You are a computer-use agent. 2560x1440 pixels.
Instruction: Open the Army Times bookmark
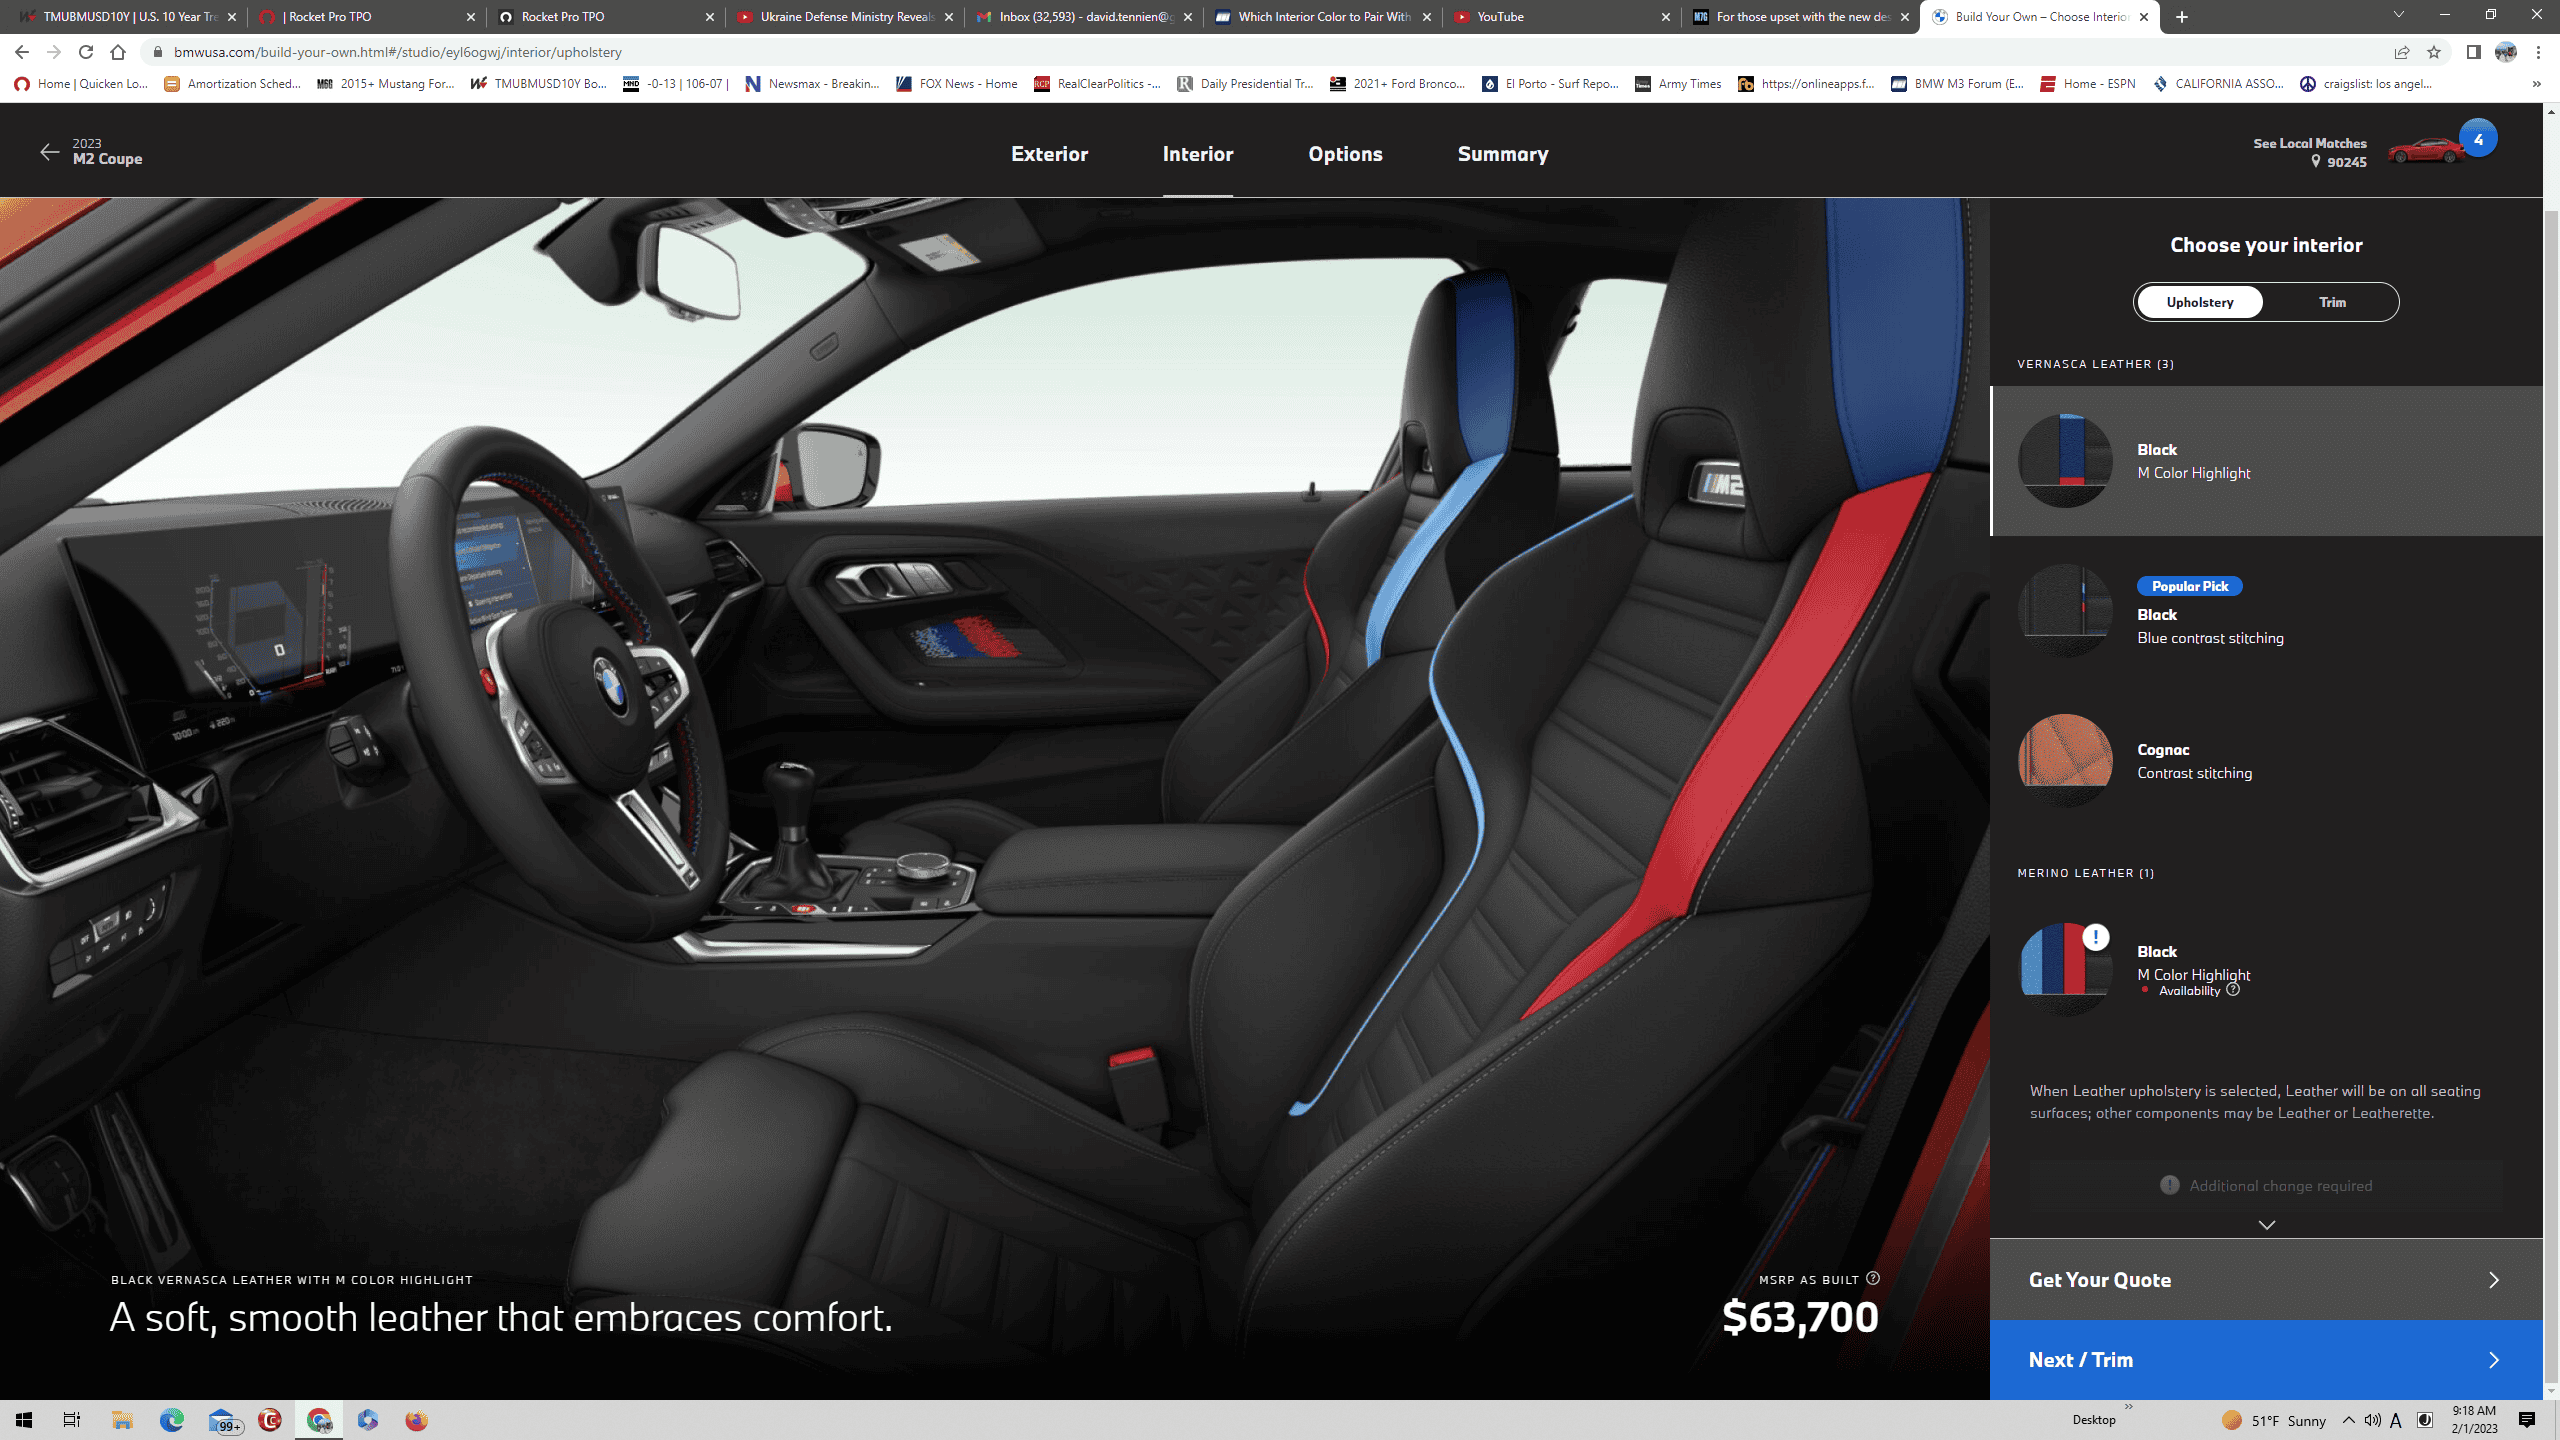tap(1678, 84)
